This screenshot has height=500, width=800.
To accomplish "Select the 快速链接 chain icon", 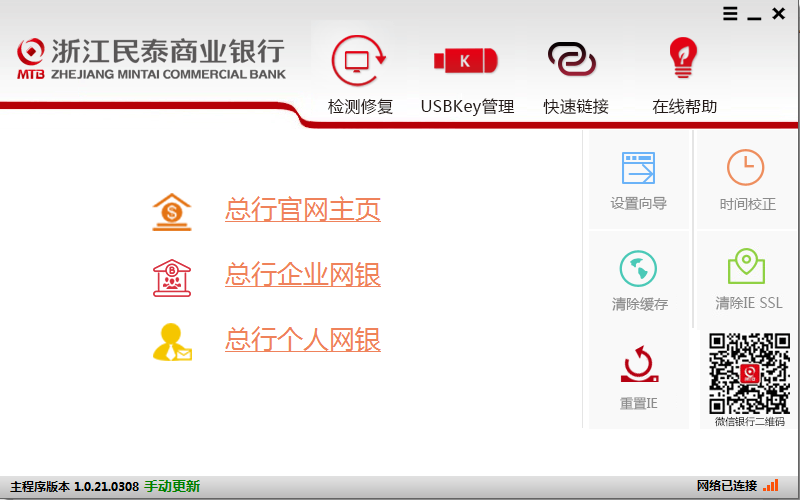I will 571,59.
